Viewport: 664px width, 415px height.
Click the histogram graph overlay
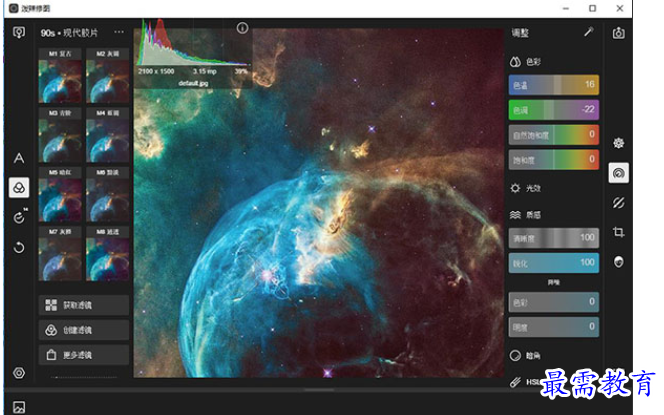[193, 42]
